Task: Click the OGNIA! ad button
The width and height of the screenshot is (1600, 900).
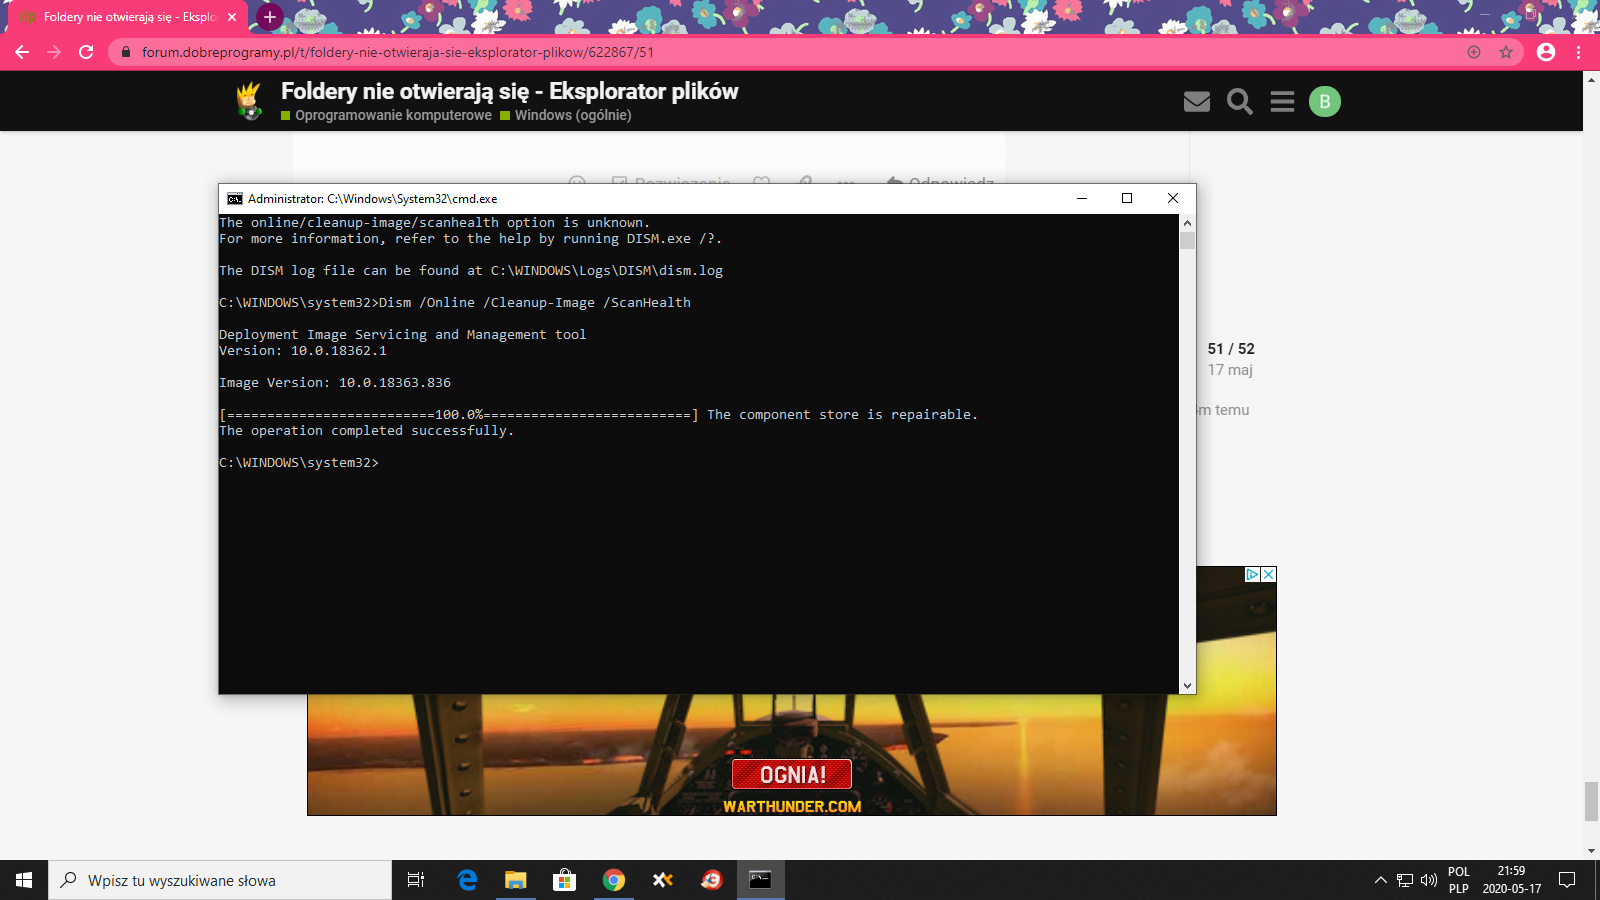Action: pos(791,774)
